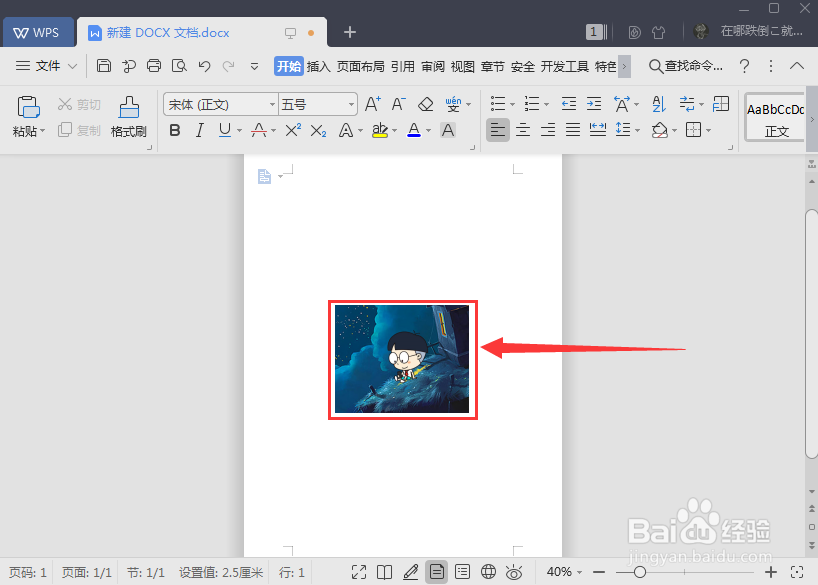The width and height of the screenshot is (818, 585).
Task: Click the WPS home button
Action: click(x=38, y=32)
